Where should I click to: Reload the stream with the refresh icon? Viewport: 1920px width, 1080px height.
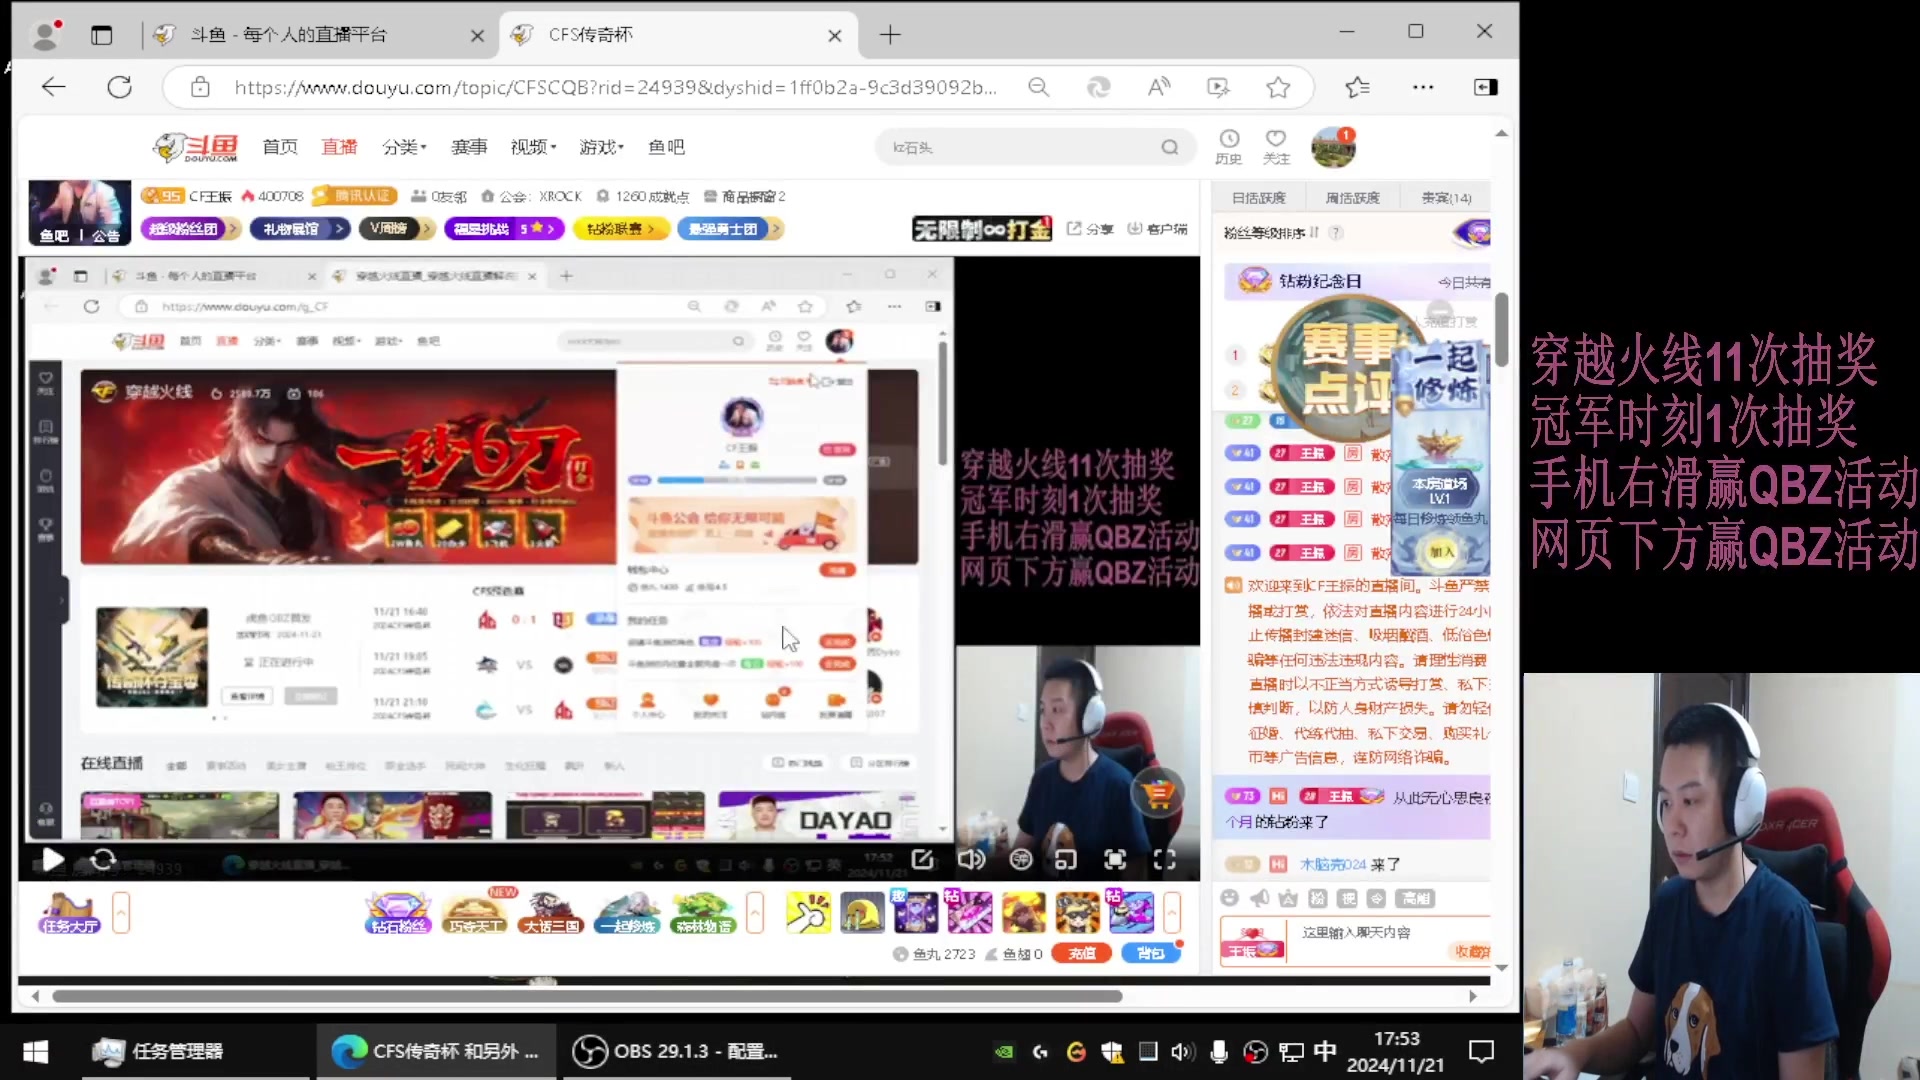pos(103,859)
